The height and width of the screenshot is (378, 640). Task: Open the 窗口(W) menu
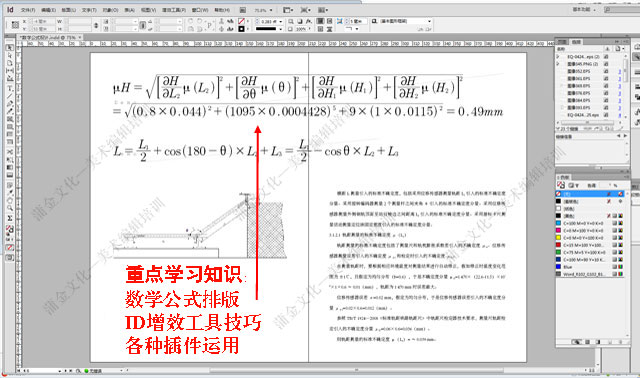click(x=200, y=10)
